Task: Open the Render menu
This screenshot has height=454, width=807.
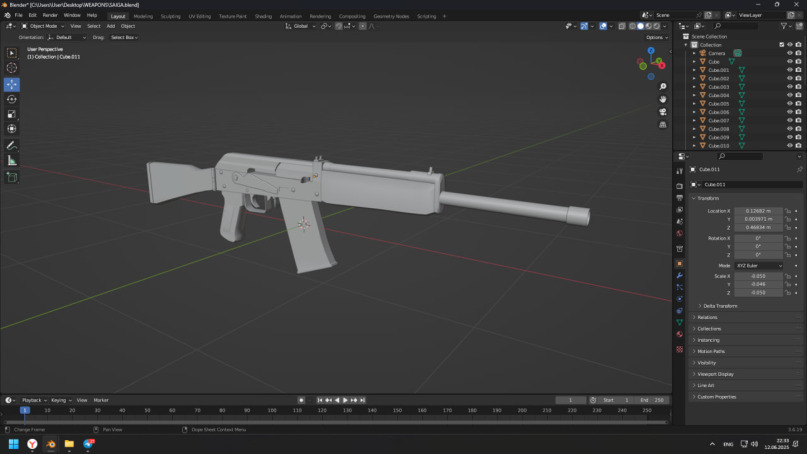Action: click(x=50, y=15)
